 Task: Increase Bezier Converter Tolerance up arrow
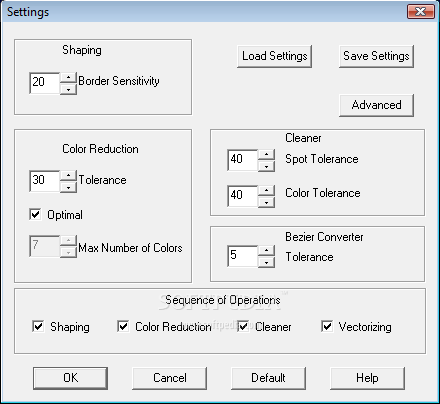[266, 250]
